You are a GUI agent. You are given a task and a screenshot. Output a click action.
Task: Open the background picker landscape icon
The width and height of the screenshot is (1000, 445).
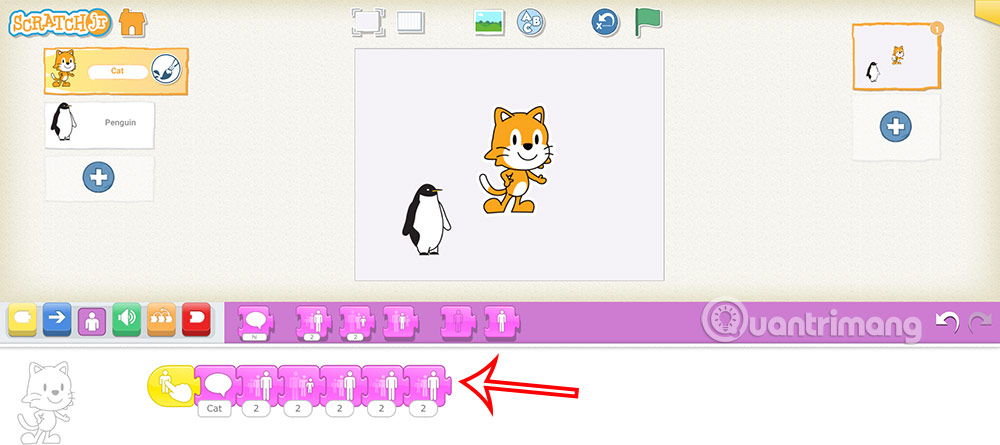pyautogui.click(x=489, y=22)
